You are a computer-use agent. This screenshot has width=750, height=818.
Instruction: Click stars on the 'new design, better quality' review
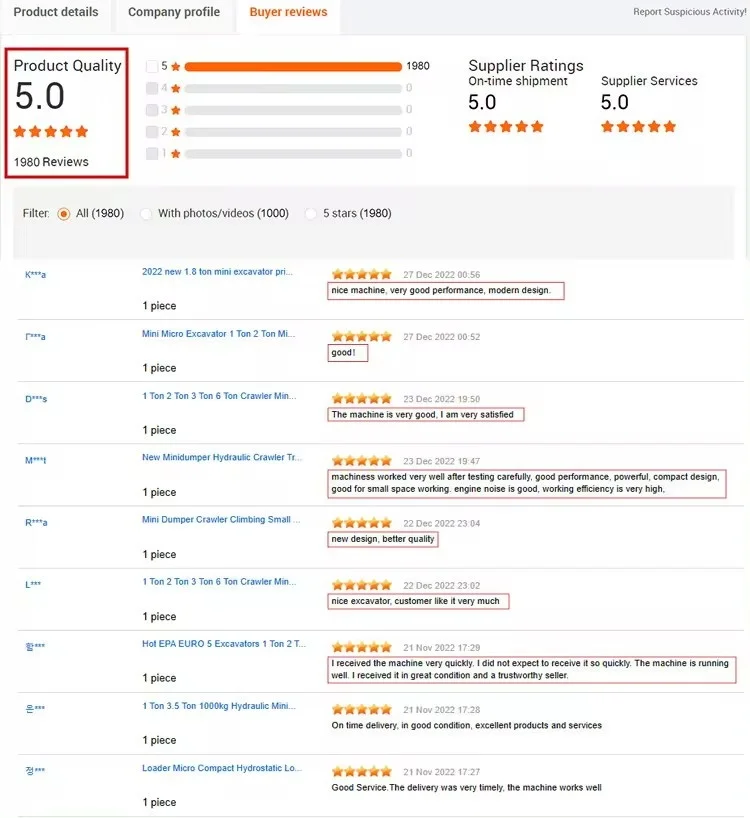362,523
